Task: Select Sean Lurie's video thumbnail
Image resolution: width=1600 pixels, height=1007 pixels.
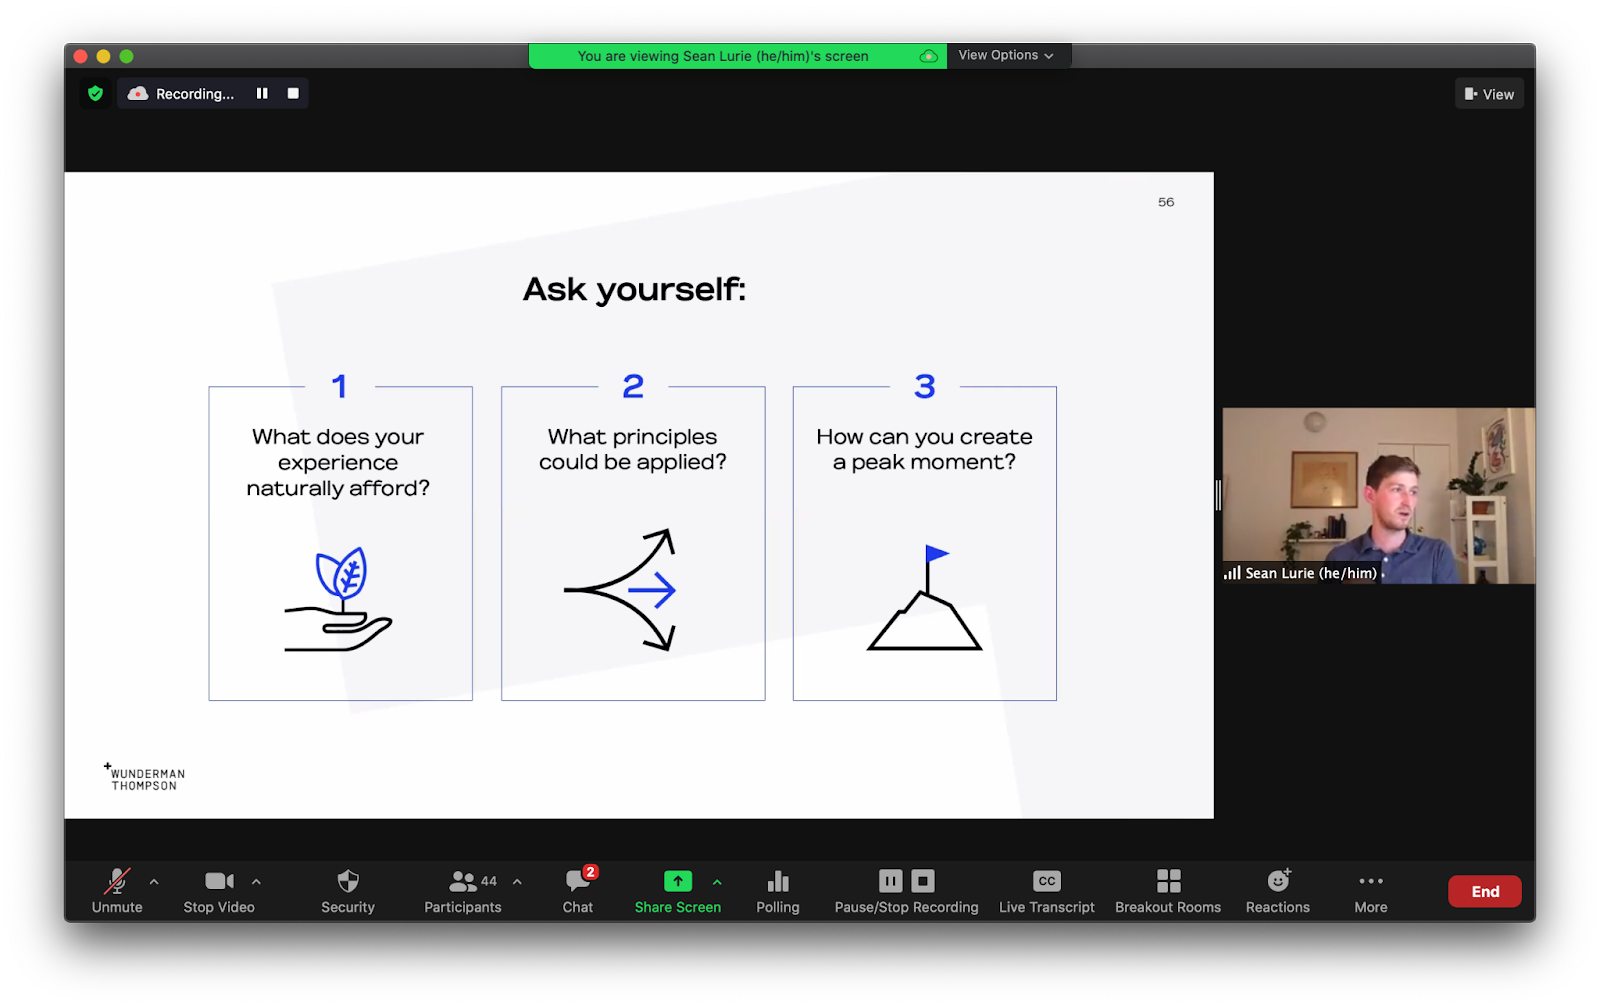Action: coord(1378,495)
